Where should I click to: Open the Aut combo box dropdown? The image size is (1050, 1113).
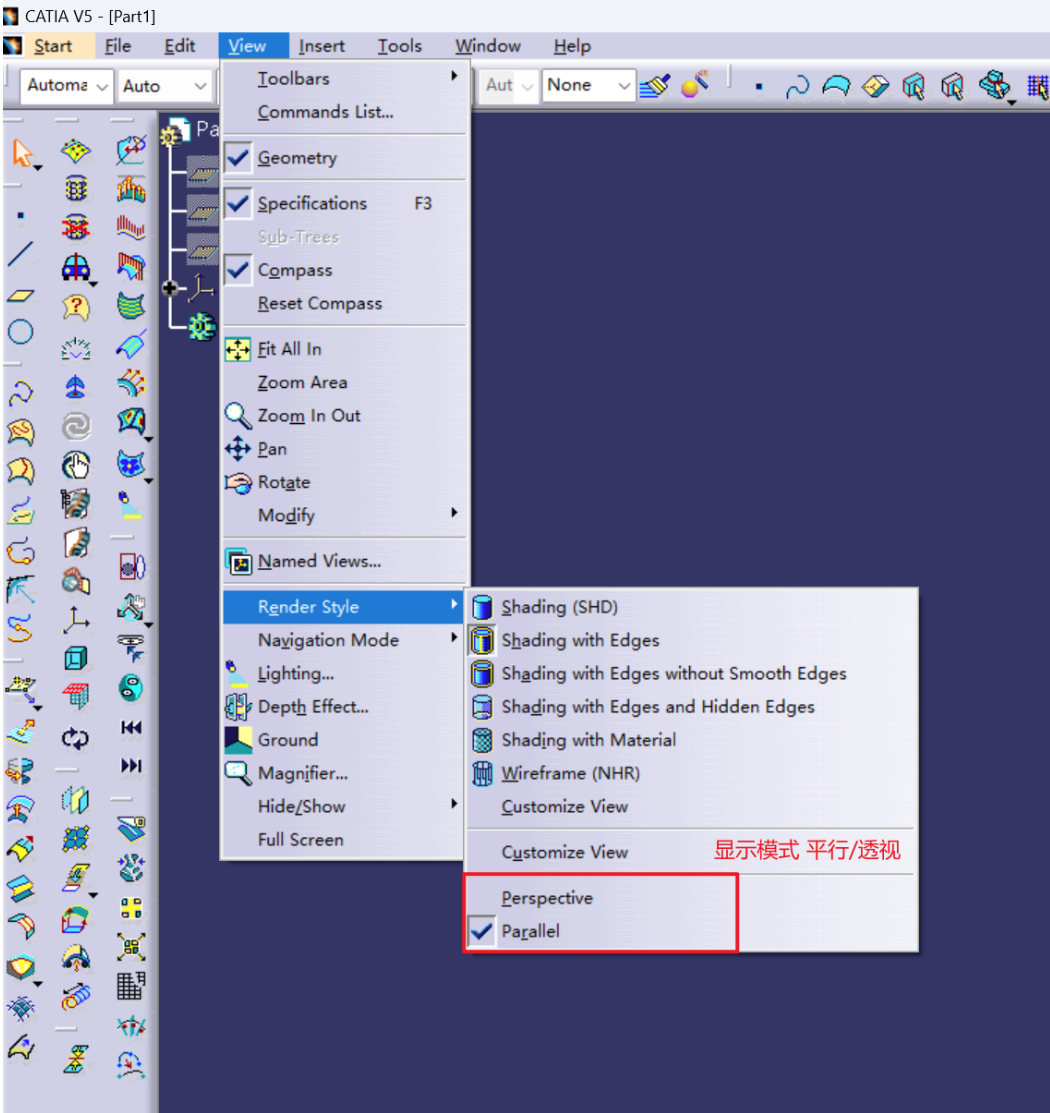(x=527, y=87)
